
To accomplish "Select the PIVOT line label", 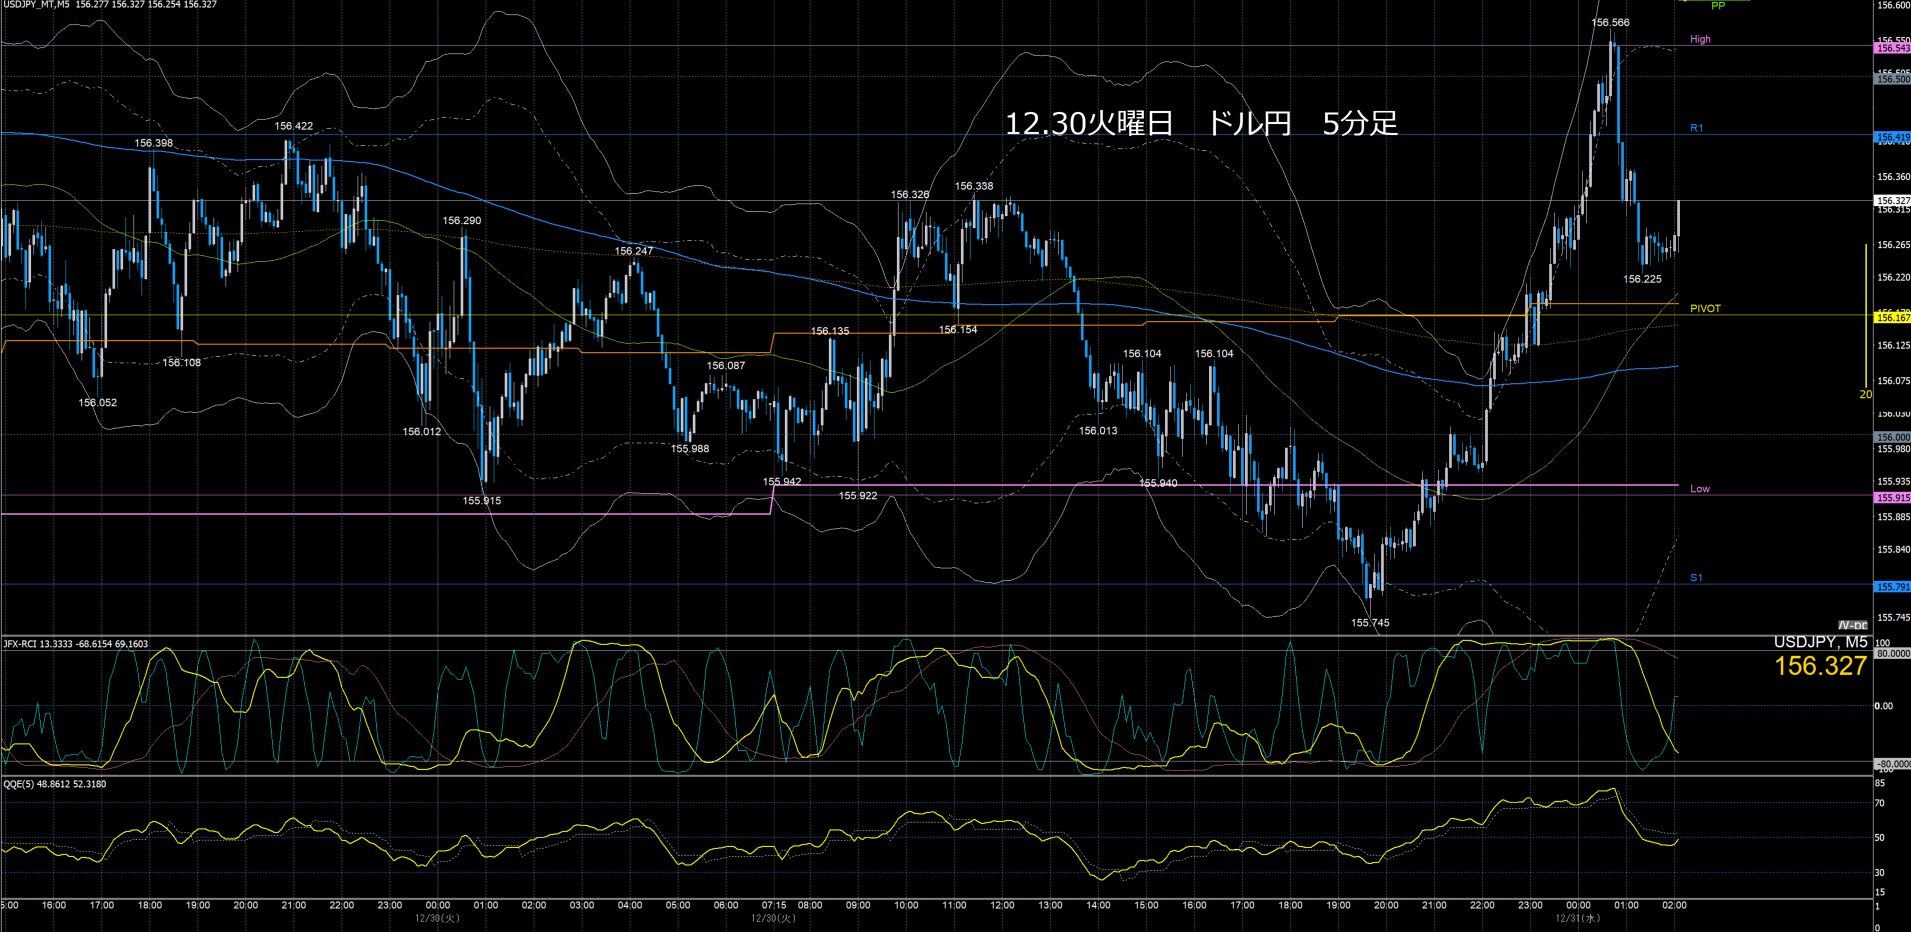I will [x=1705, y=309].
